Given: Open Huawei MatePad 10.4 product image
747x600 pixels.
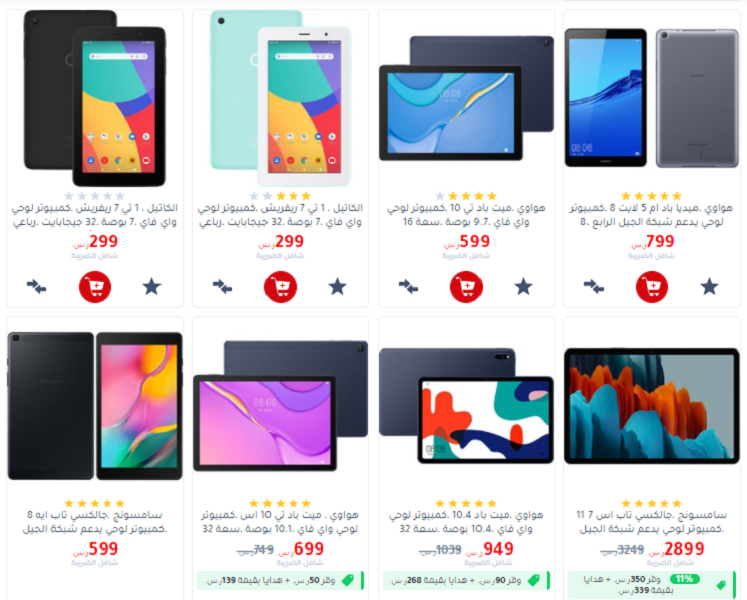Looking at the screenshot, I should tap(466, 406).
